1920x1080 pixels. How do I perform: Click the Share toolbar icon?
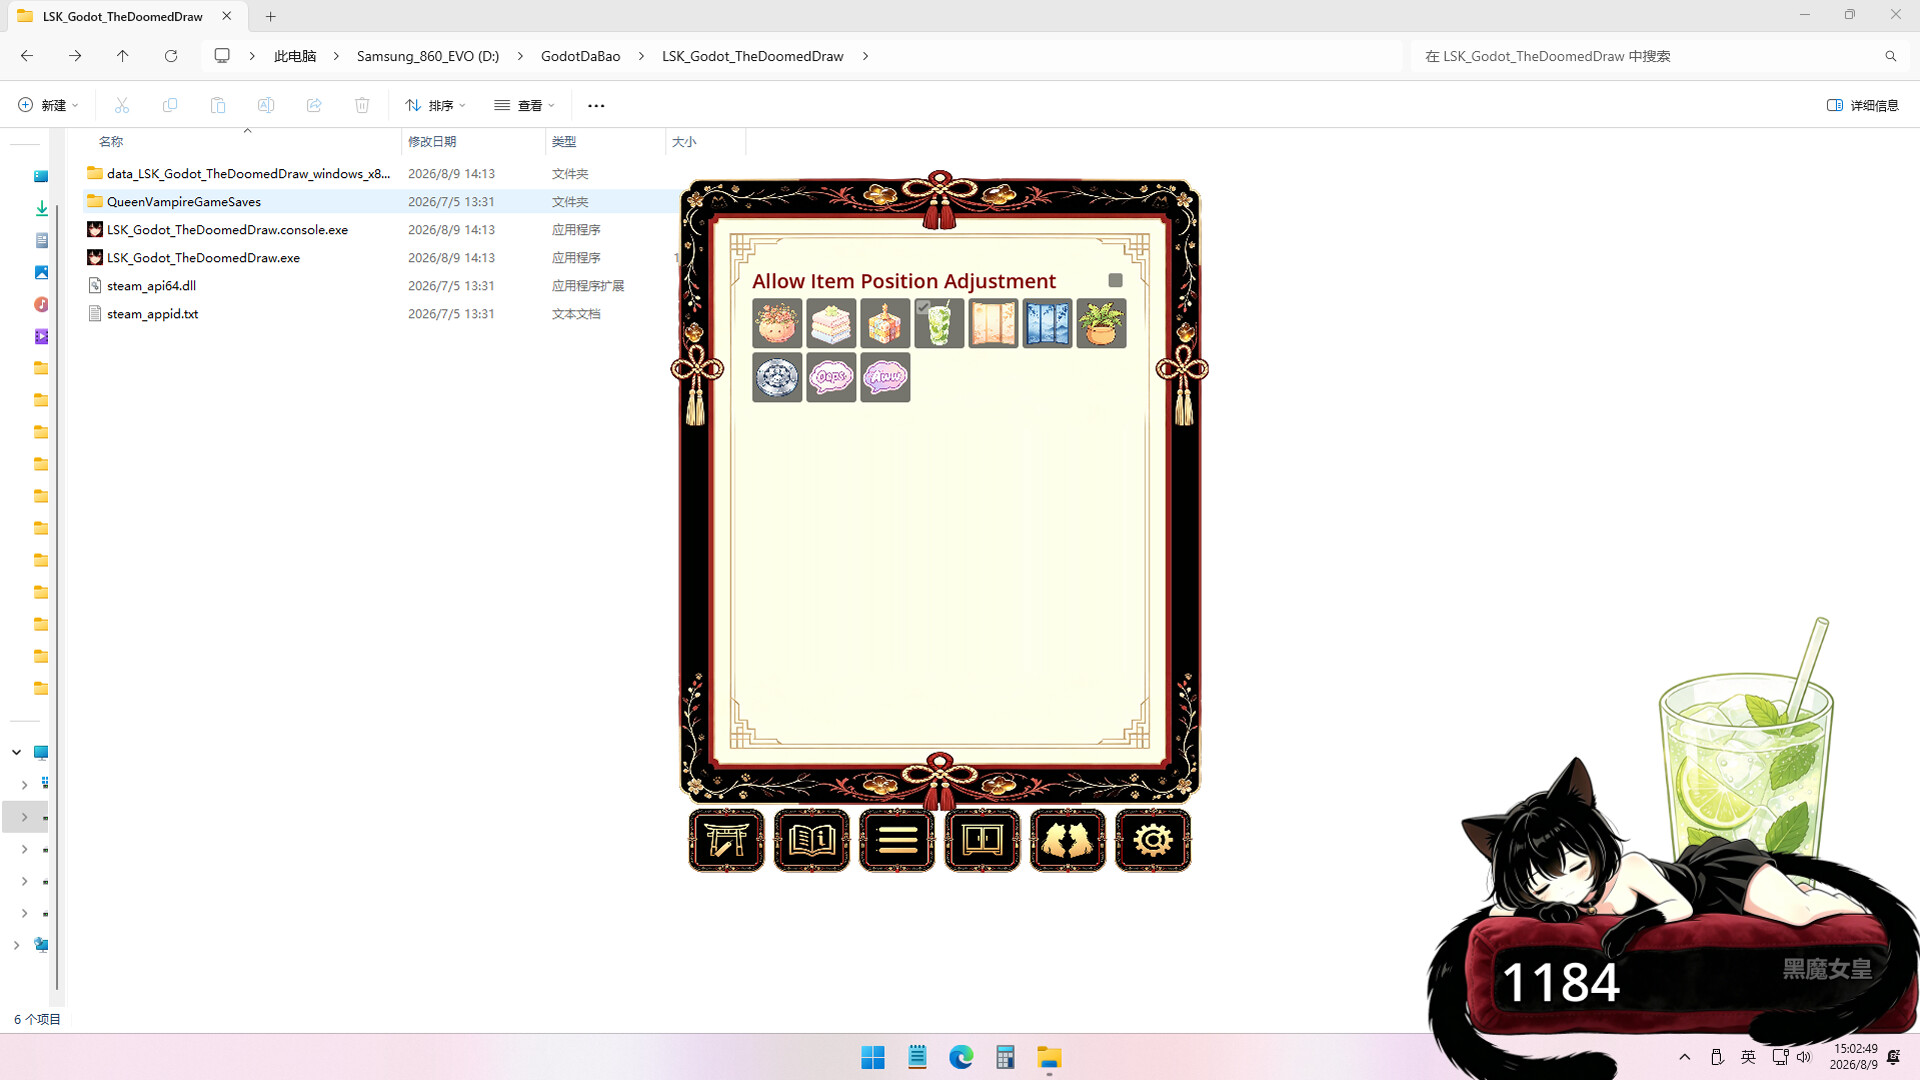point(314,105)
